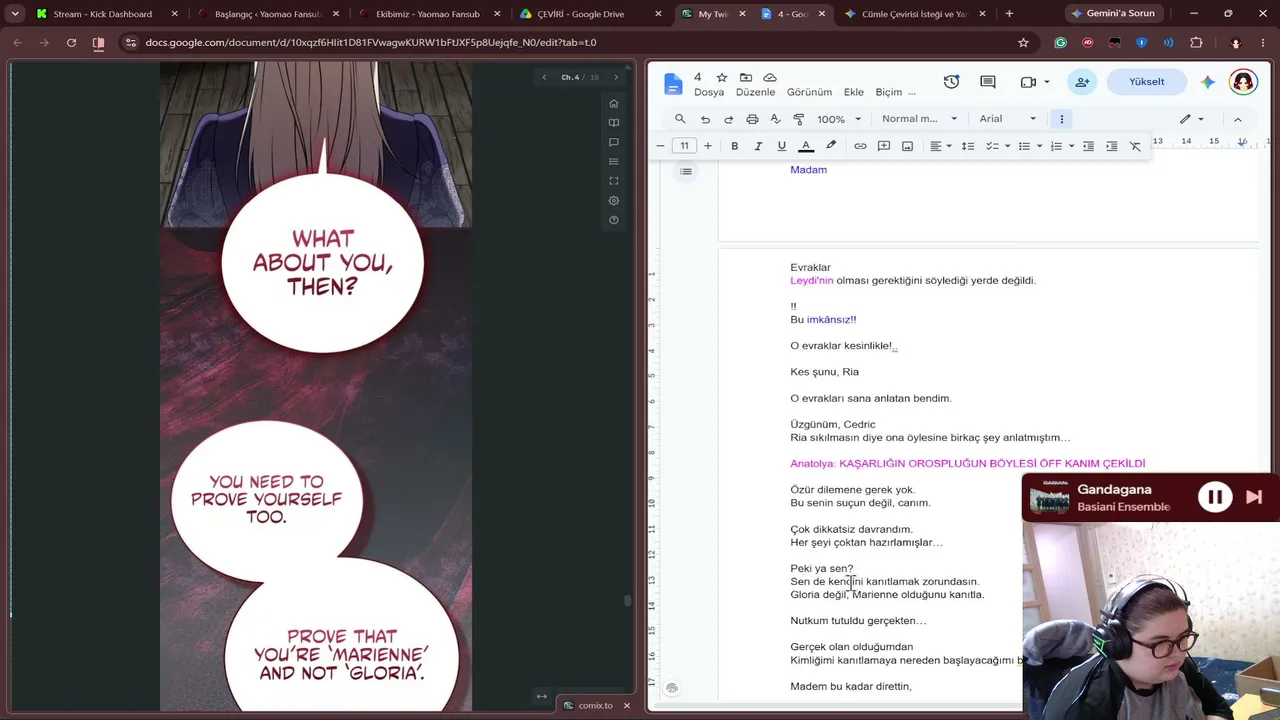The height and width of the screenshot is (720, 1280).
Task: Search the menus magnifier icon
Action: (680, 119)
